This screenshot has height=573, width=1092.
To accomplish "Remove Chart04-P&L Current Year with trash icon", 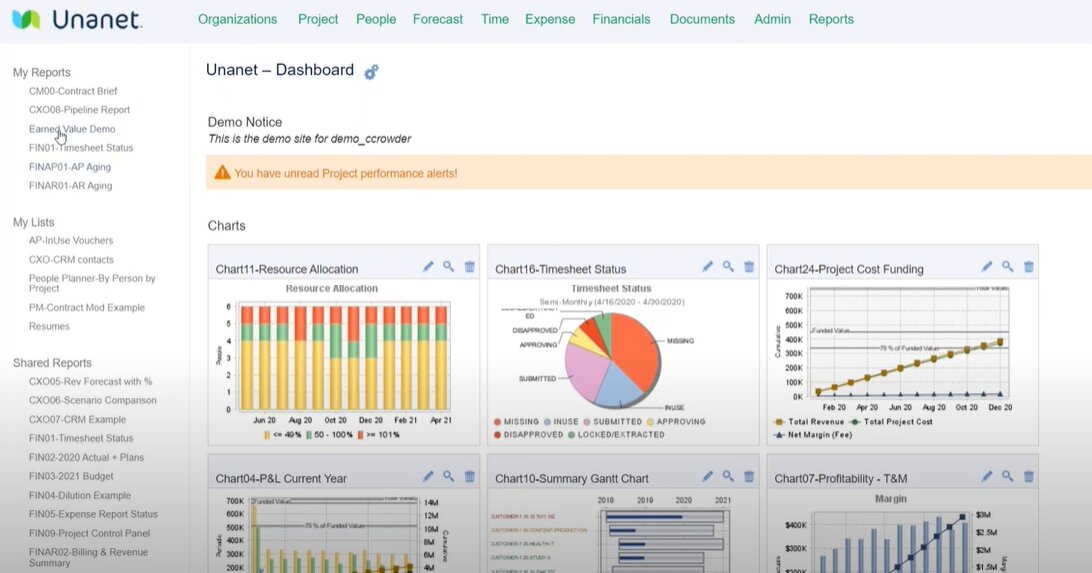I will tap(470, 477).
